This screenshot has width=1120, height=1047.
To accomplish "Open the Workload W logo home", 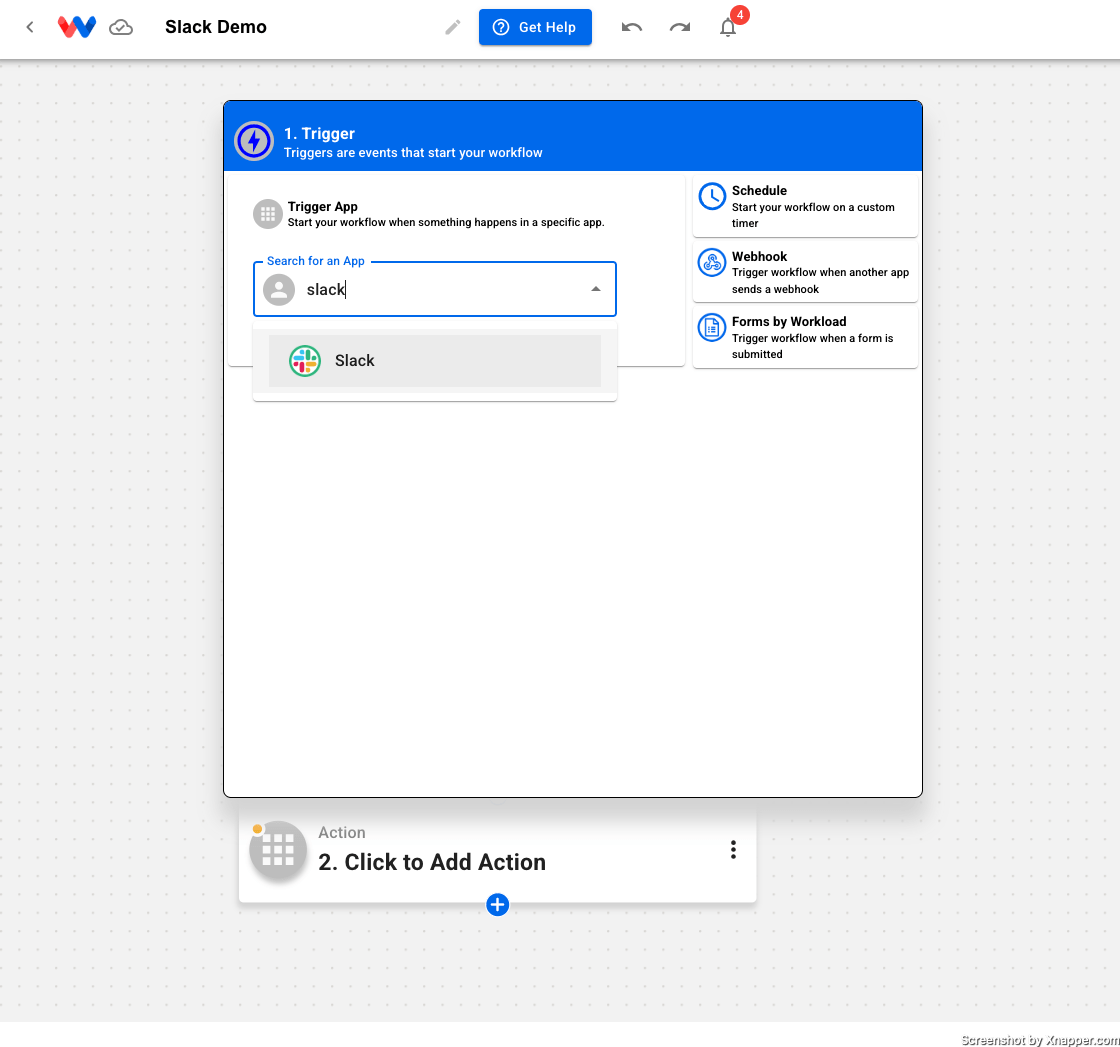I will pyautogui.click(x=76, y=27).
